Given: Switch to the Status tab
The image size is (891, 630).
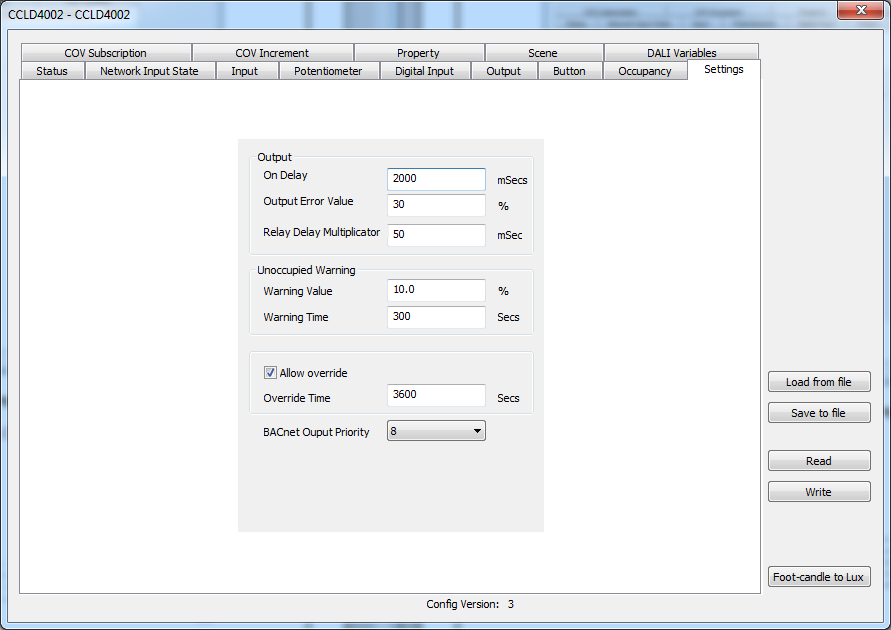Looking at the screenshot, I should click(x=52, y=71).
